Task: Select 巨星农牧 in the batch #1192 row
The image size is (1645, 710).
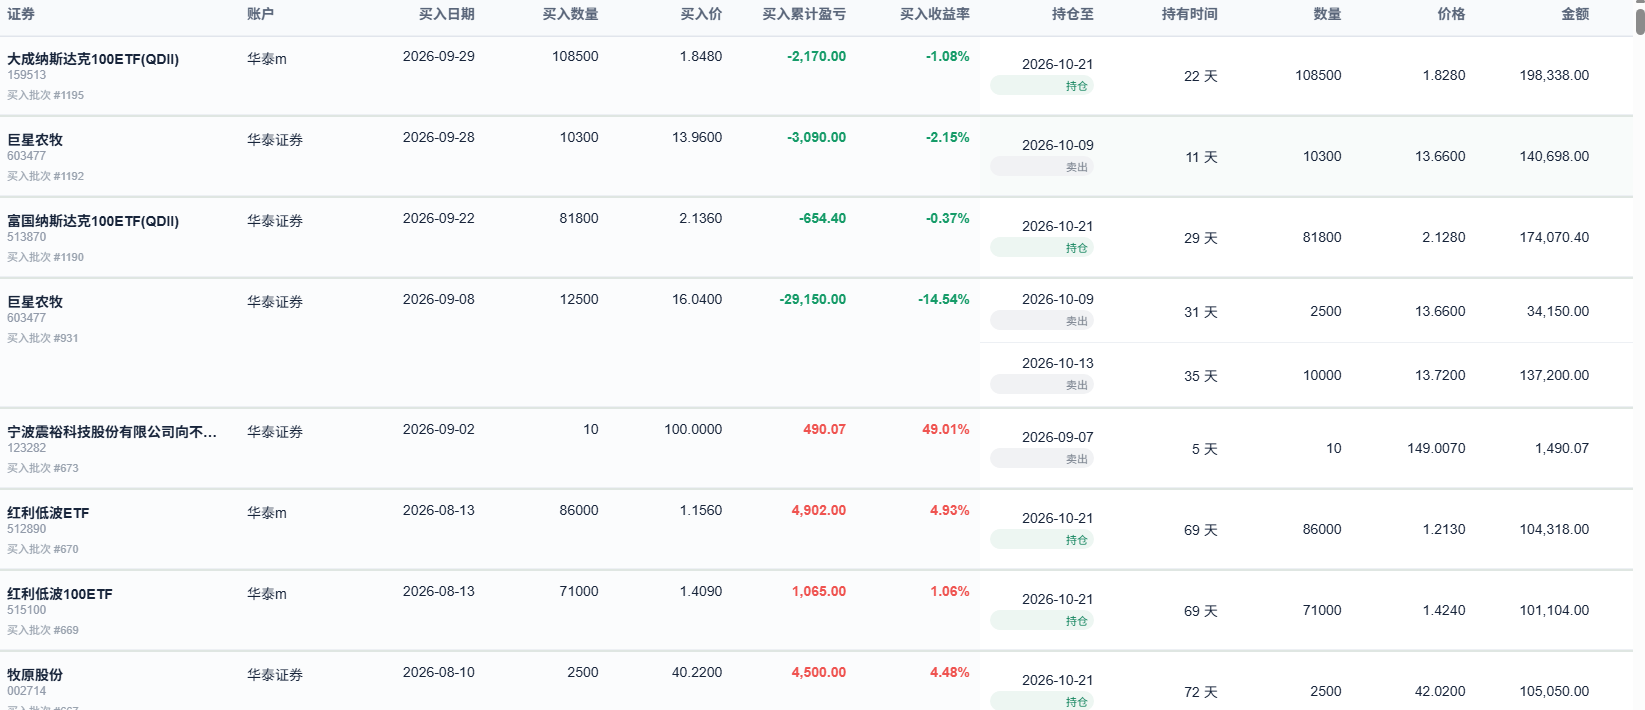Action: tap(35, 140)
